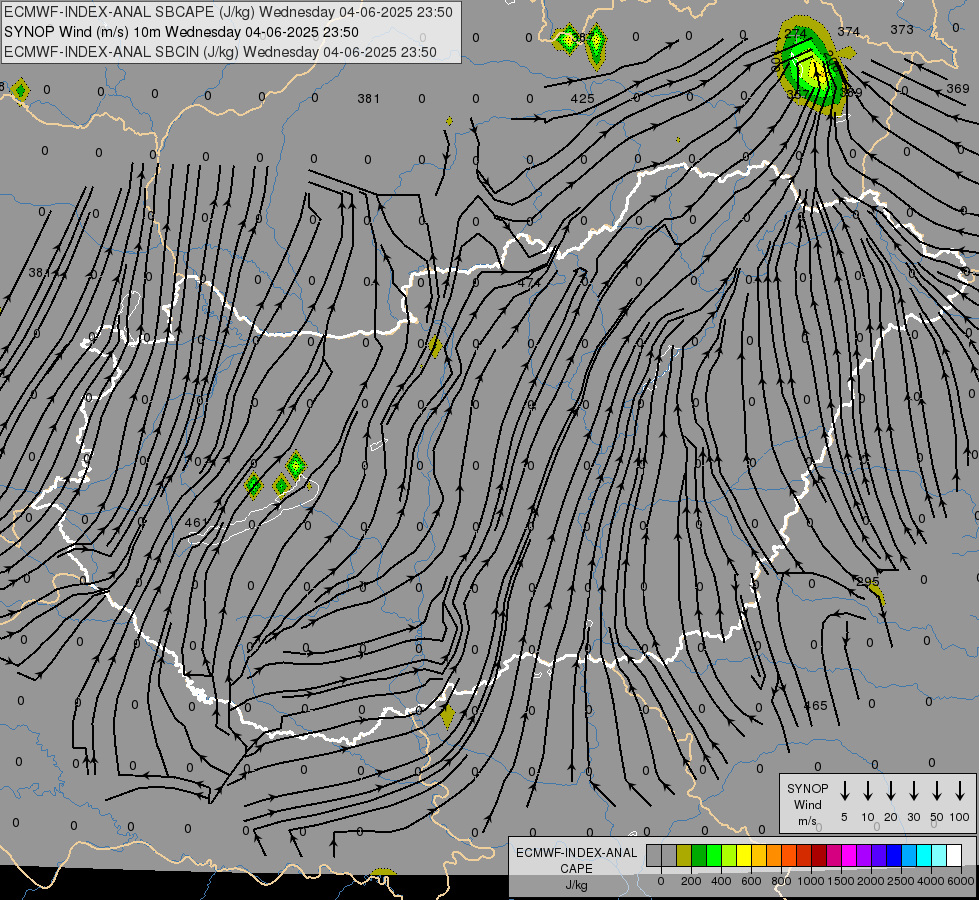The image size is (979, 900).
Task: Pick the white swatch at legend end
Action: [954, 855]
